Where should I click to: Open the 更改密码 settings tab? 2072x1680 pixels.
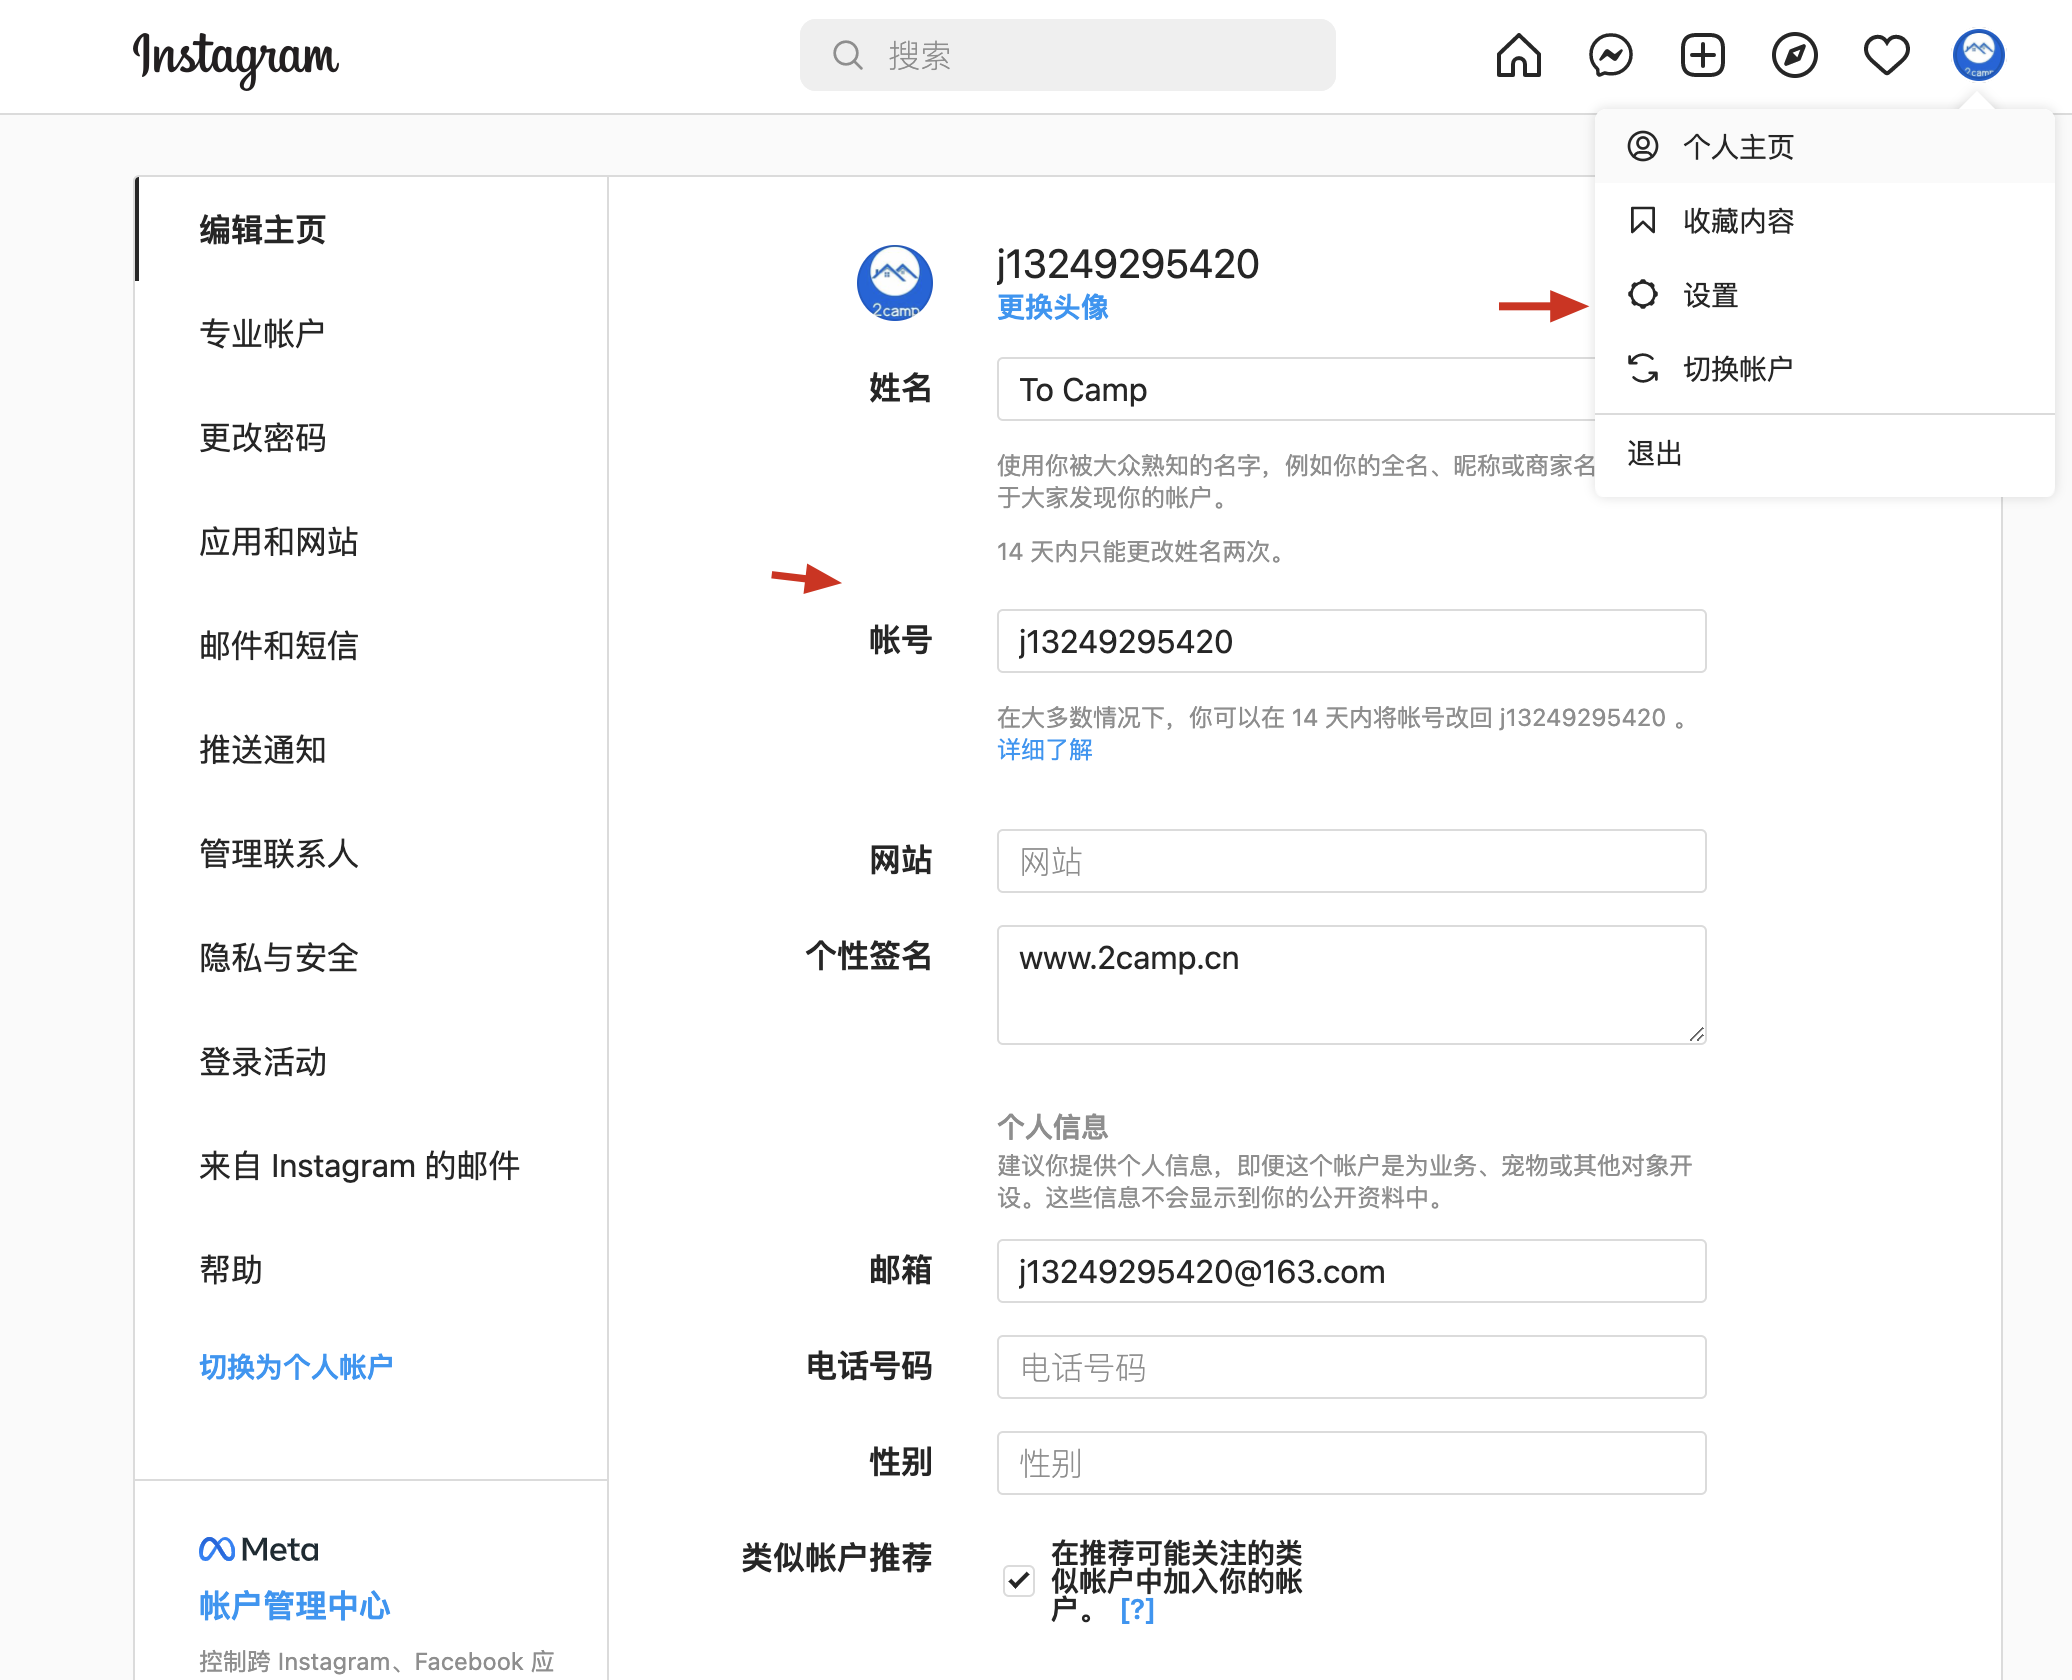tap(262, 438)
